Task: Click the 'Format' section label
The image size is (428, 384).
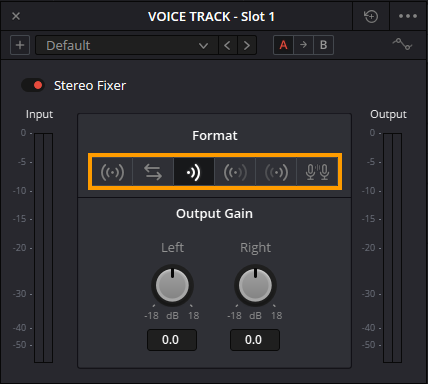Action: (215, 136)
